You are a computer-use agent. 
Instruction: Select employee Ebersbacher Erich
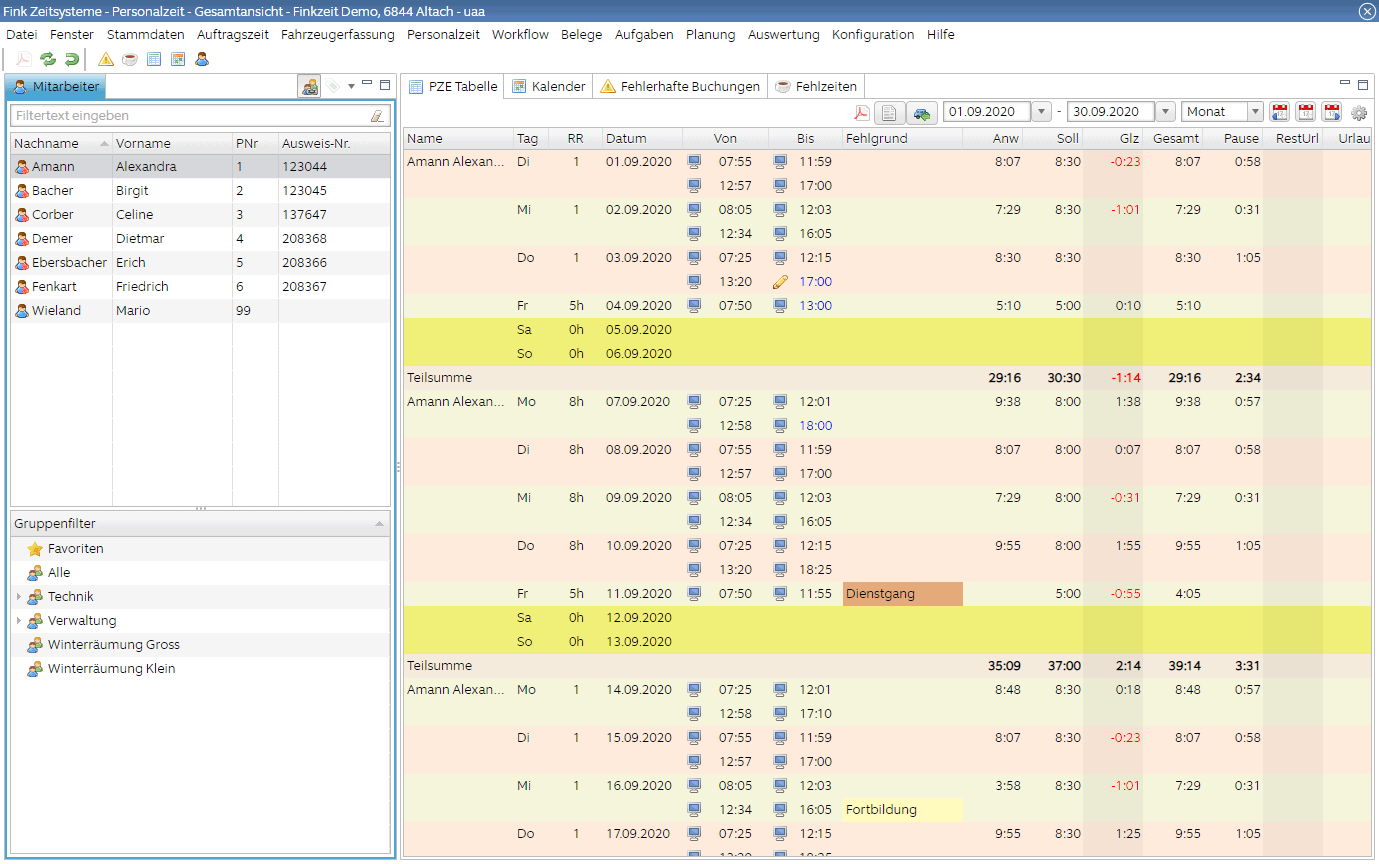coord(200,263)
